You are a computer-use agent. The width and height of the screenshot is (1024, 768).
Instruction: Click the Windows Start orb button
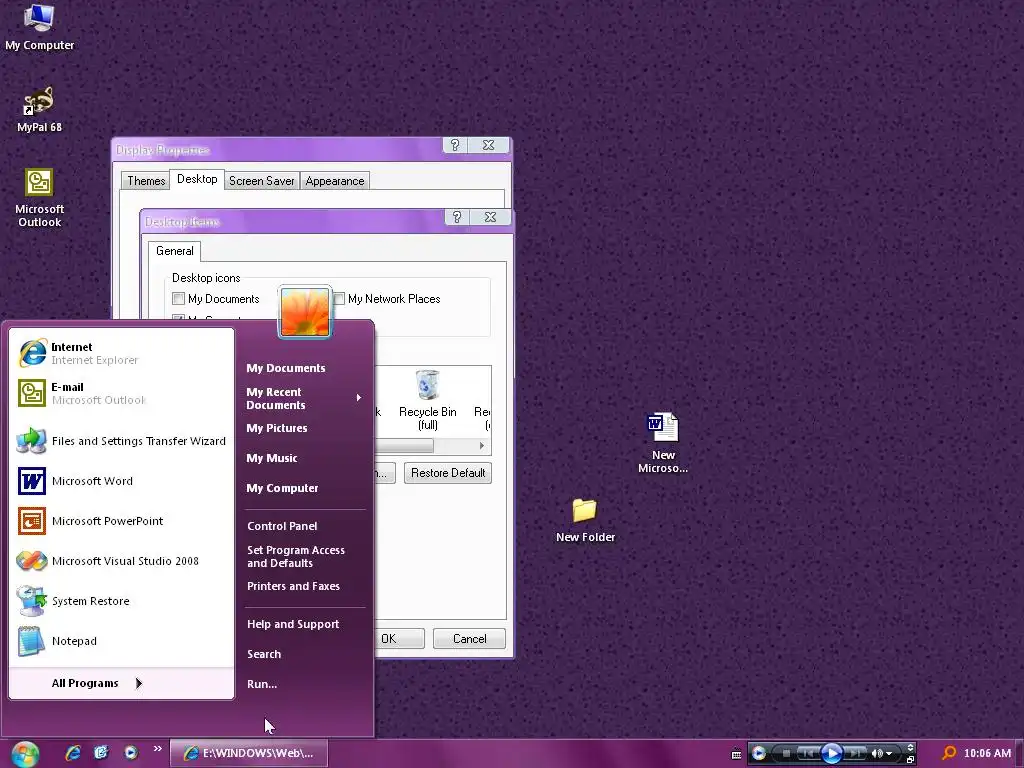point(25,754)
